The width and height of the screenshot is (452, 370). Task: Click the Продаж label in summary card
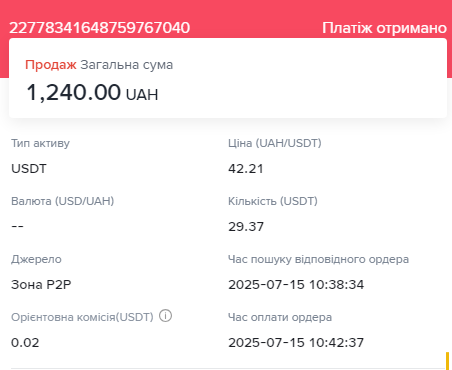click(51, 65)
